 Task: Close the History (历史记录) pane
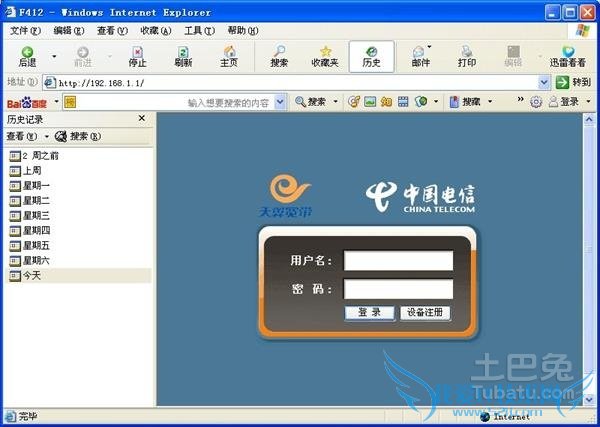(142, 118)
